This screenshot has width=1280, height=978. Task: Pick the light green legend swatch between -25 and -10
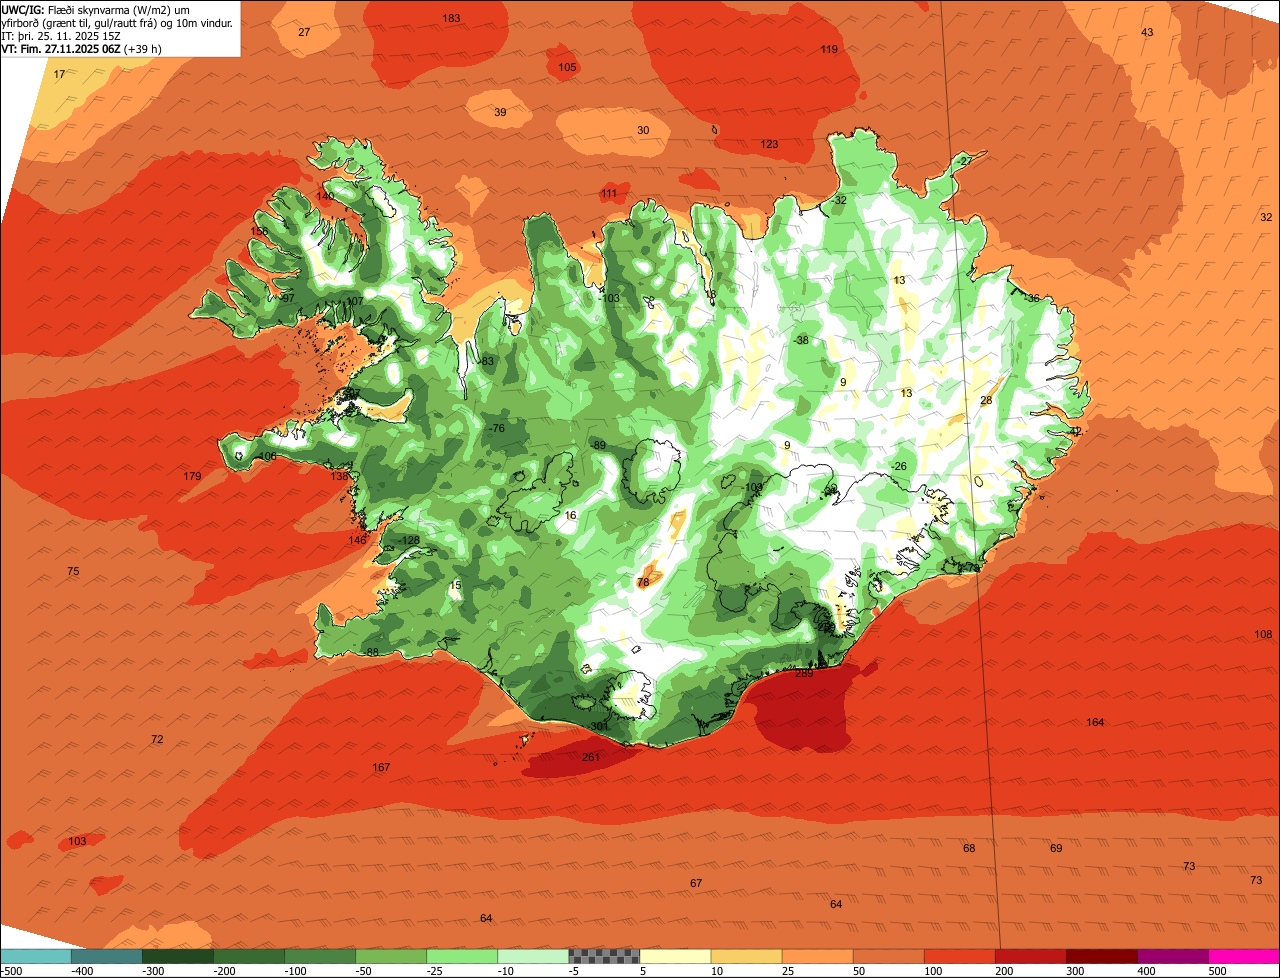pyautogui.click(x=462, y=956)
